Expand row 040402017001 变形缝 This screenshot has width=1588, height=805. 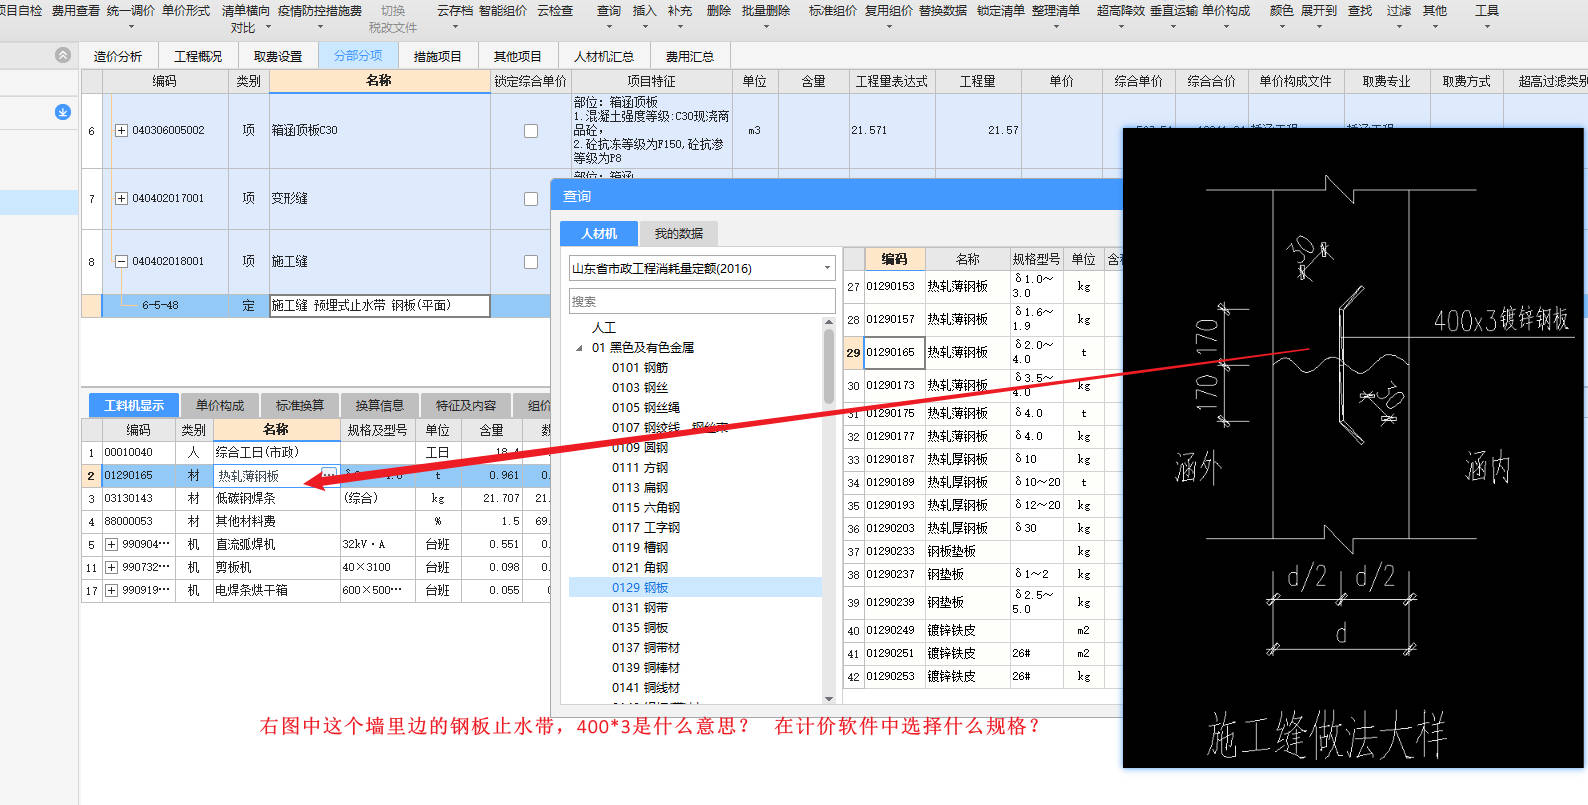coord(121,199)
